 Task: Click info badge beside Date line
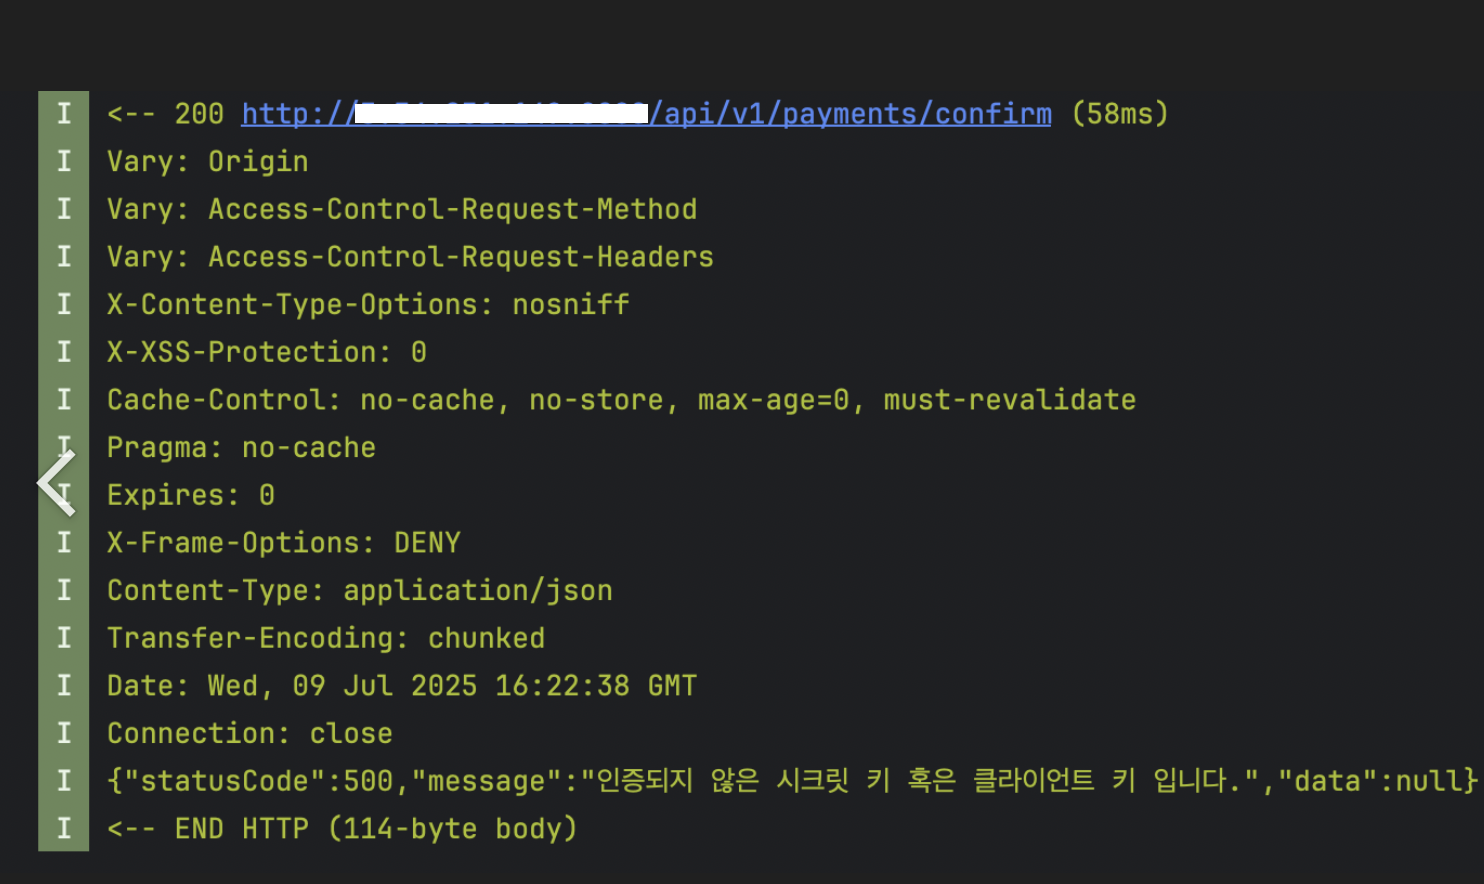(x=64, y=686)
